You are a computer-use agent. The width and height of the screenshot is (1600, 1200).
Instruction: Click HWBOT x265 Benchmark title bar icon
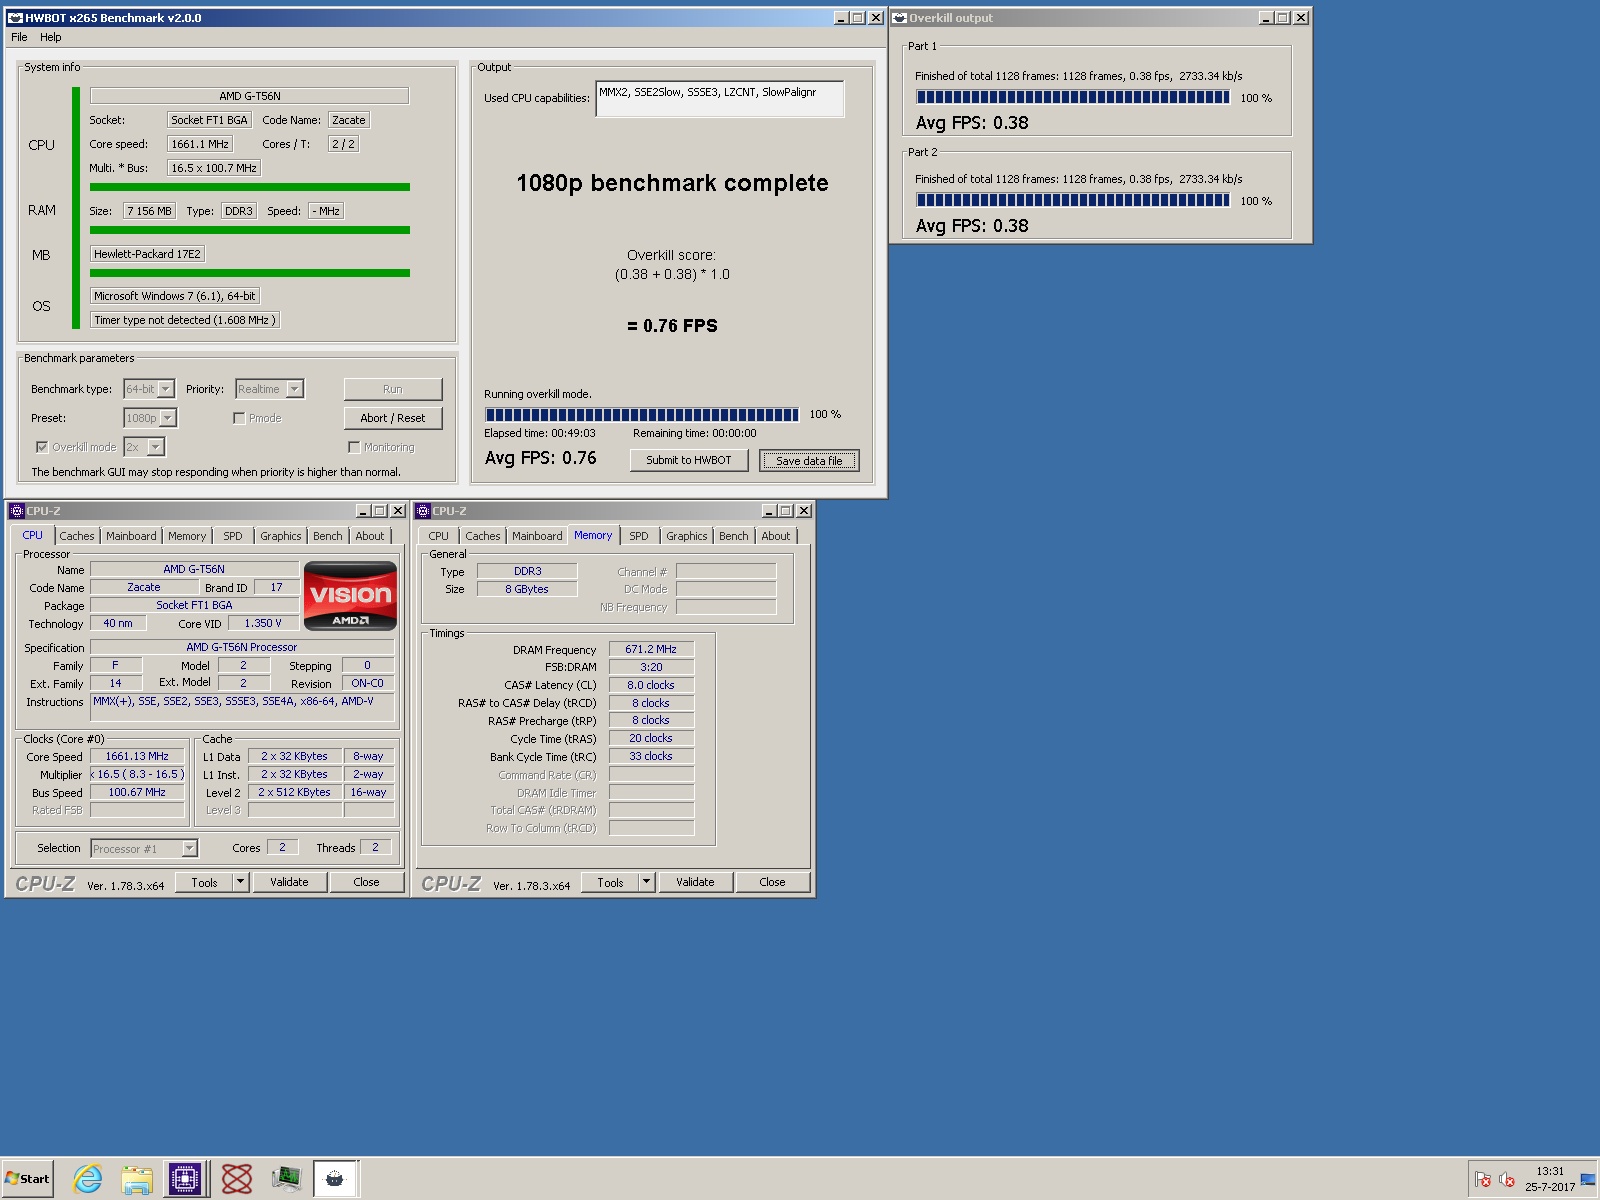[x=15, y=18]
